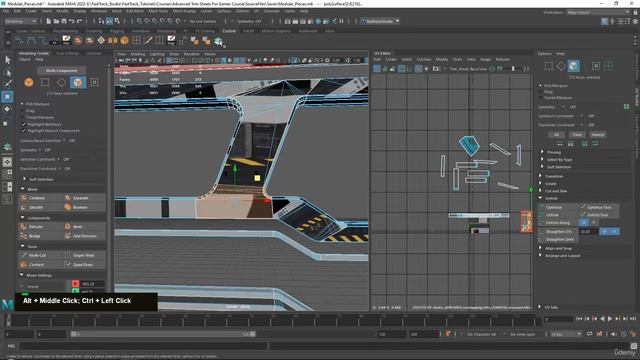
Task: Click the Save Scene icon
Action: click(64, 21)
